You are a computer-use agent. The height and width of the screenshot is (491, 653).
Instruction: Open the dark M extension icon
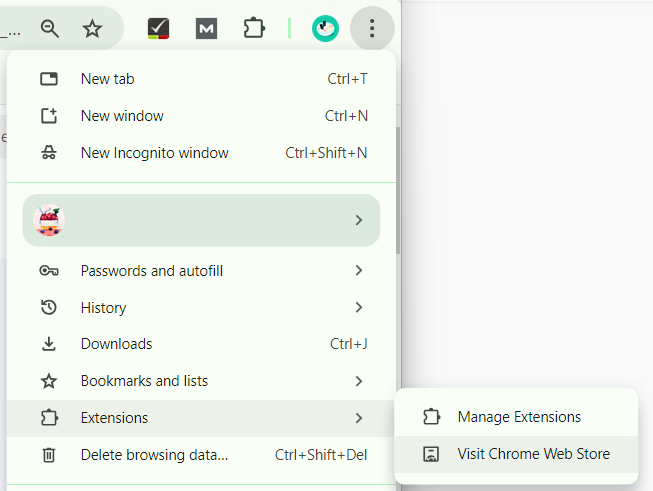coord(206,28)
